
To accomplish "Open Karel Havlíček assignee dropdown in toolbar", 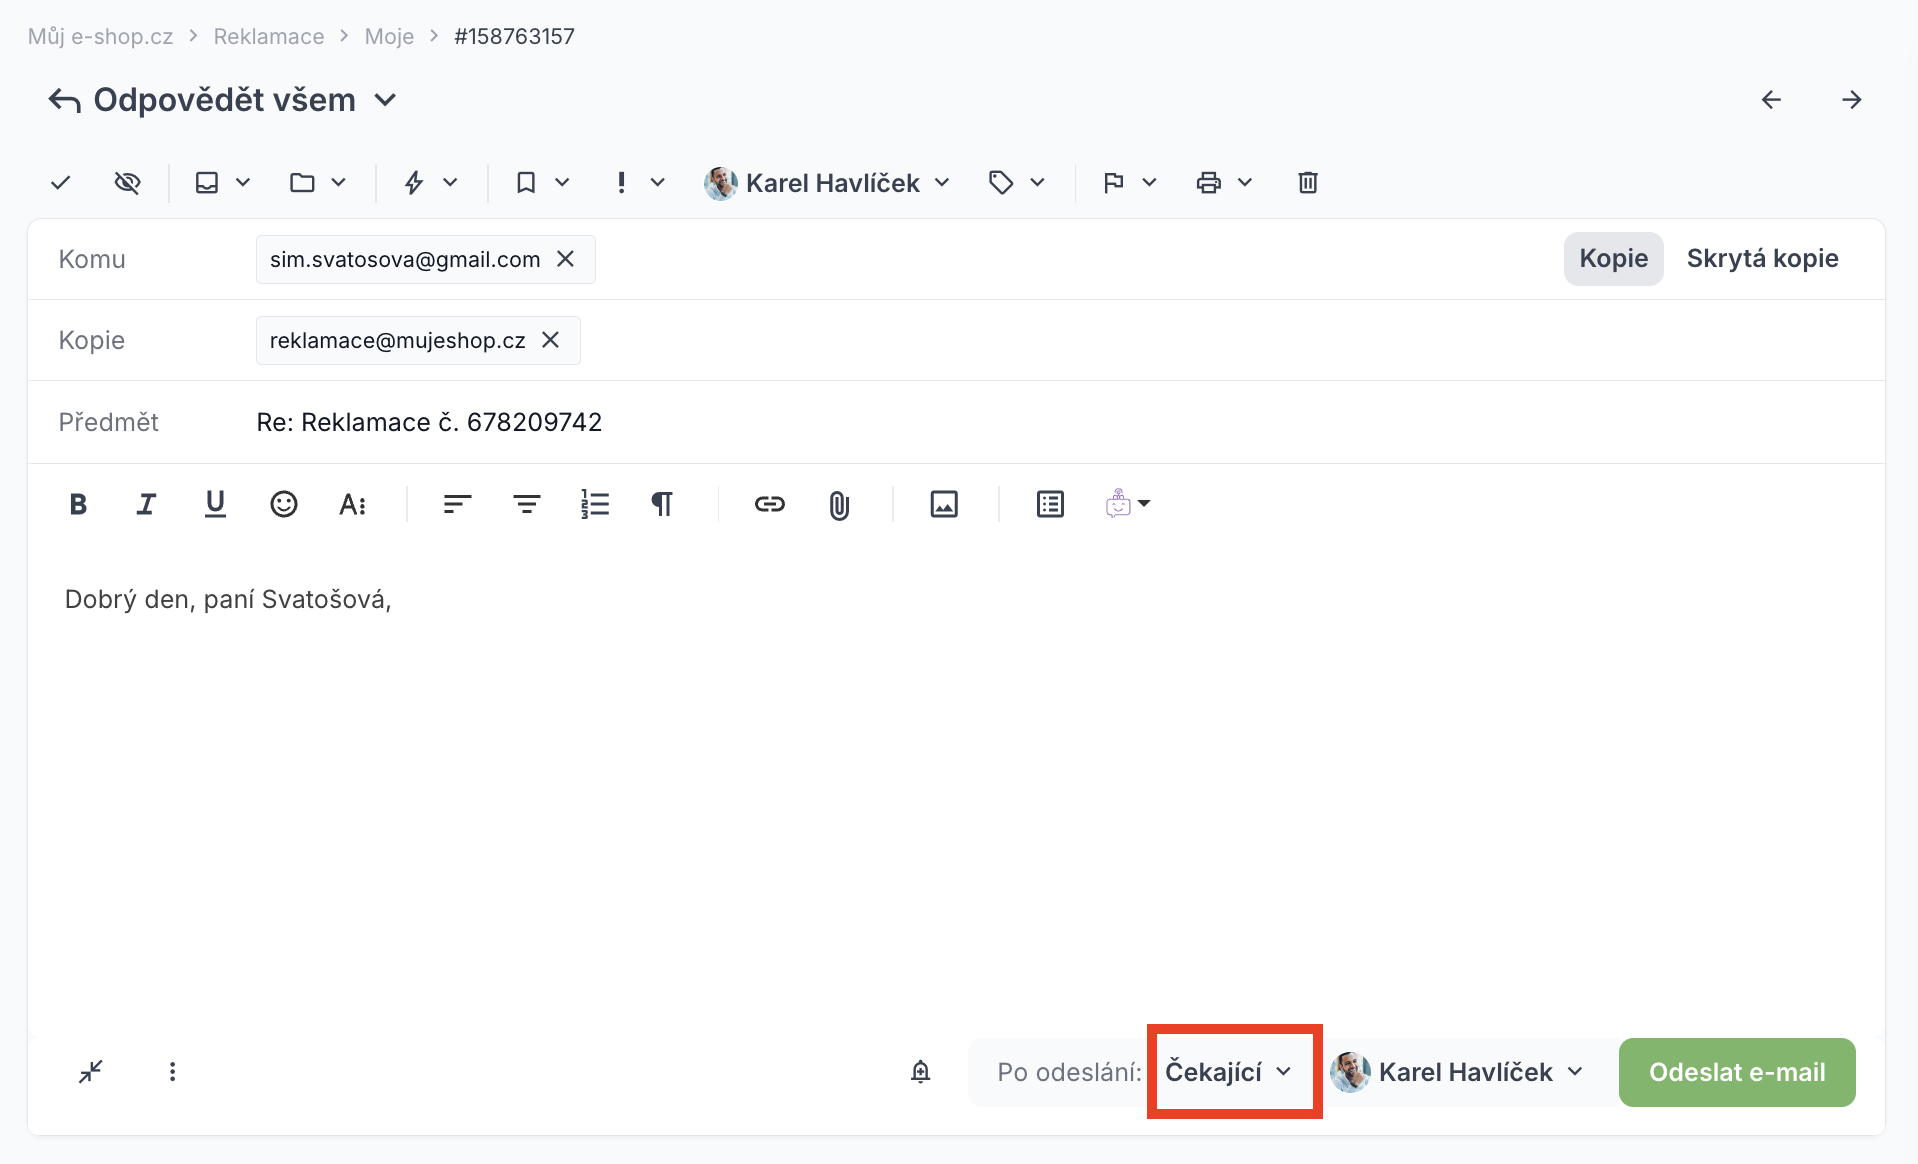I will 827,182.
